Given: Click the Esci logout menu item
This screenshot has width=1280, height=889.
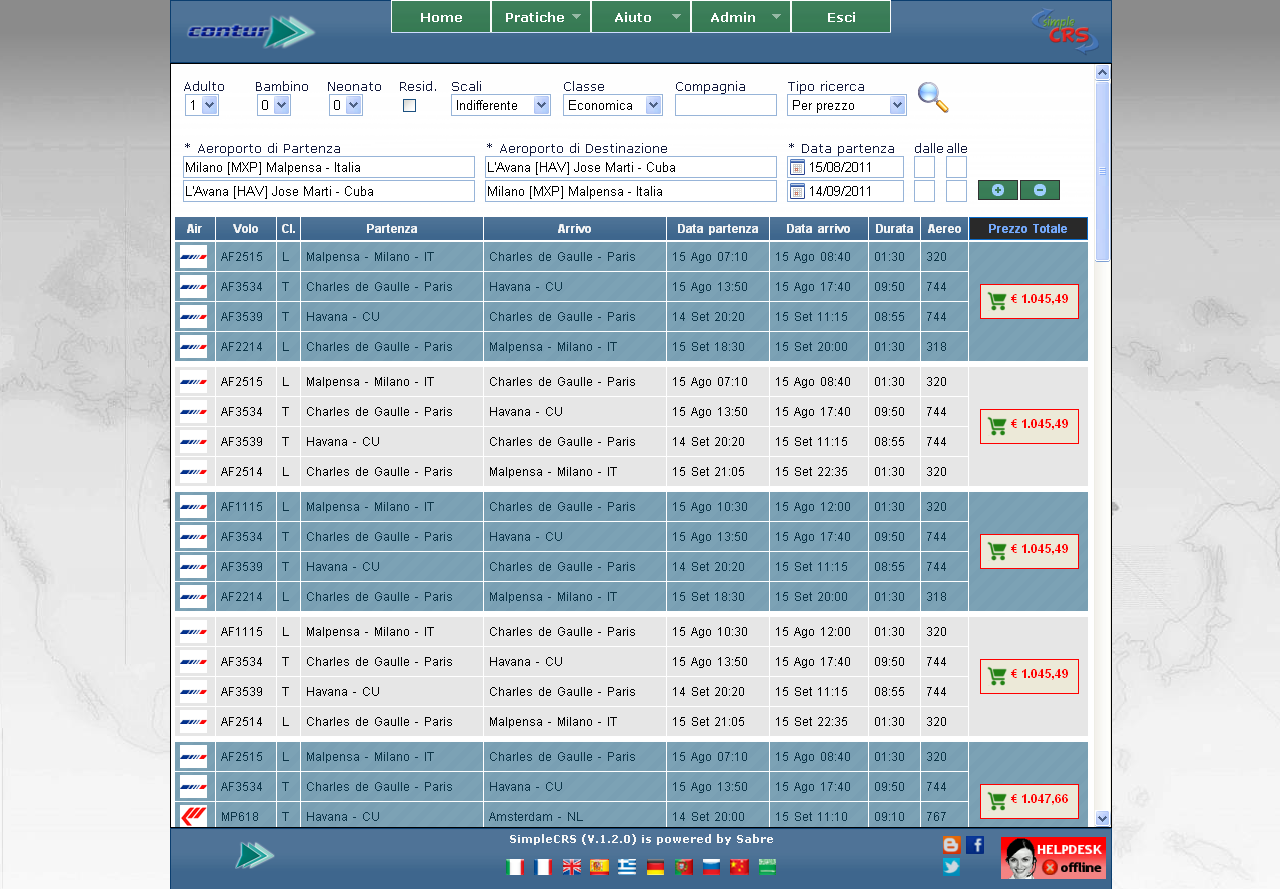Looking at the screenshot, I should point(841,17).
